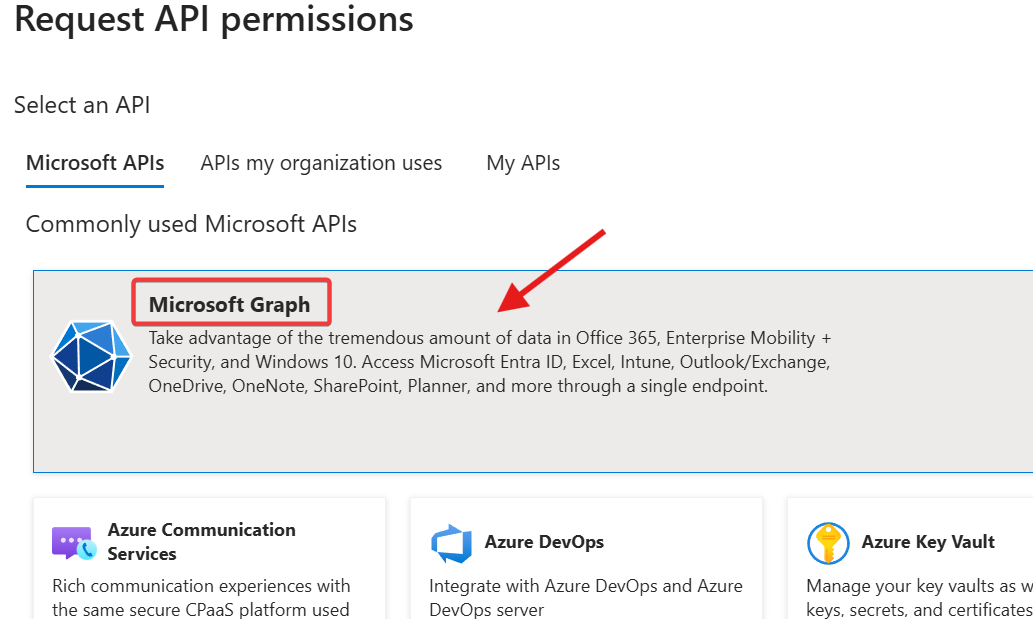Image resolution: width=1033 pixels, height=619 pixels.
Task: Open the Azure Key Vault card title
Action: click(928, 542)
